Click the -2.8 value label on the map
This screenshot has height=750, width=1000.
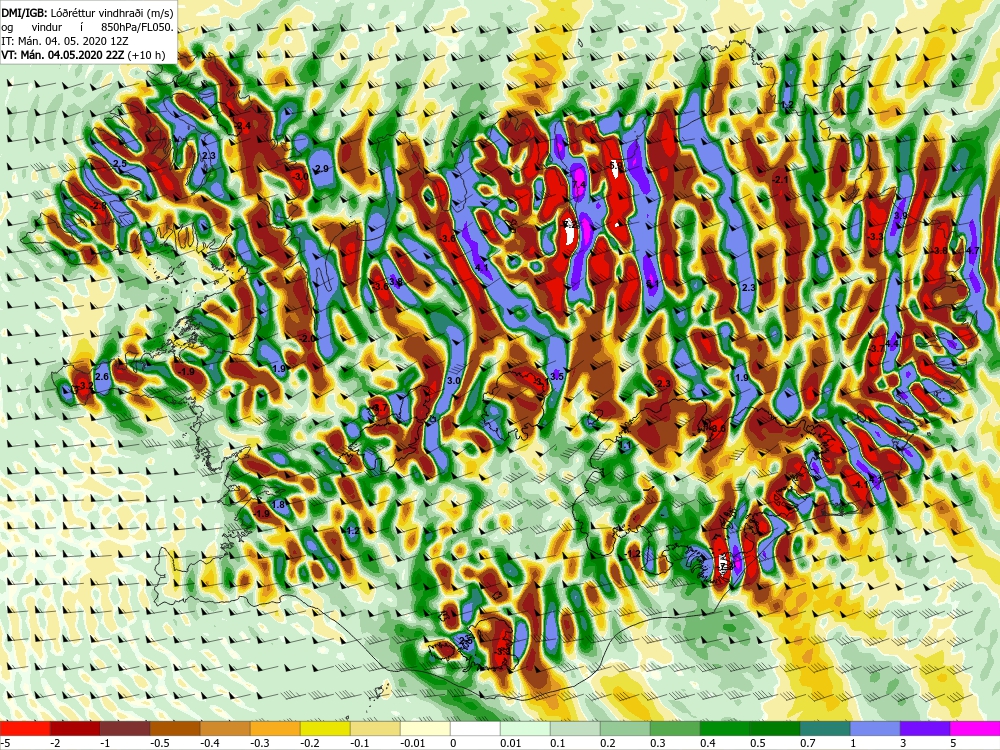coord(99,205)
